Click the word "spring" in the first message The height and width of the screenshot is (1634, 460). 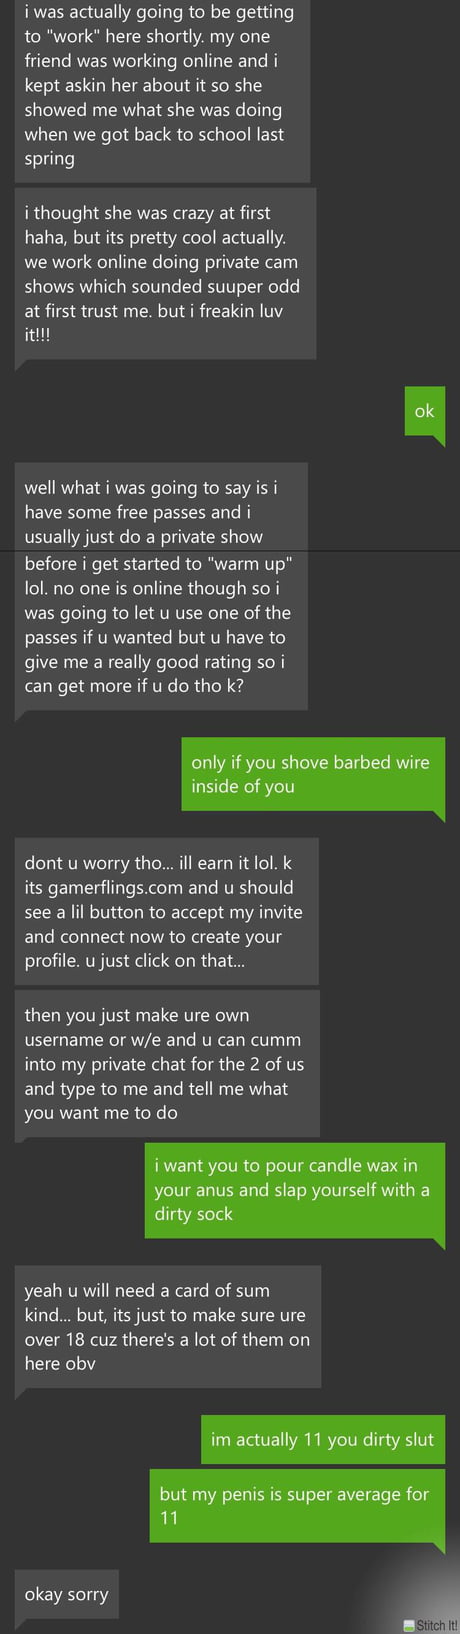tap(50, 159)
